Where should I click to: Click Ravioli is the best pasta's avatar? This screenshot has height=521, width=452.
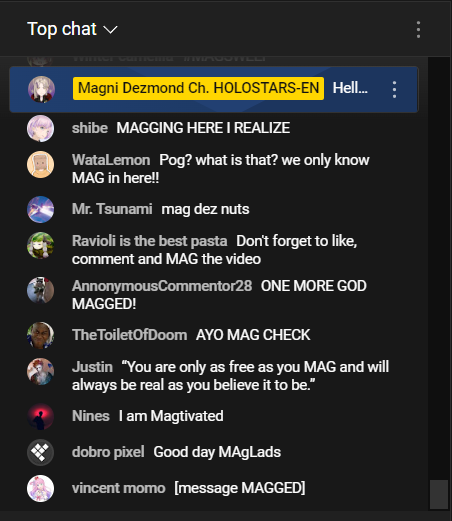click(x=40, y=245)
